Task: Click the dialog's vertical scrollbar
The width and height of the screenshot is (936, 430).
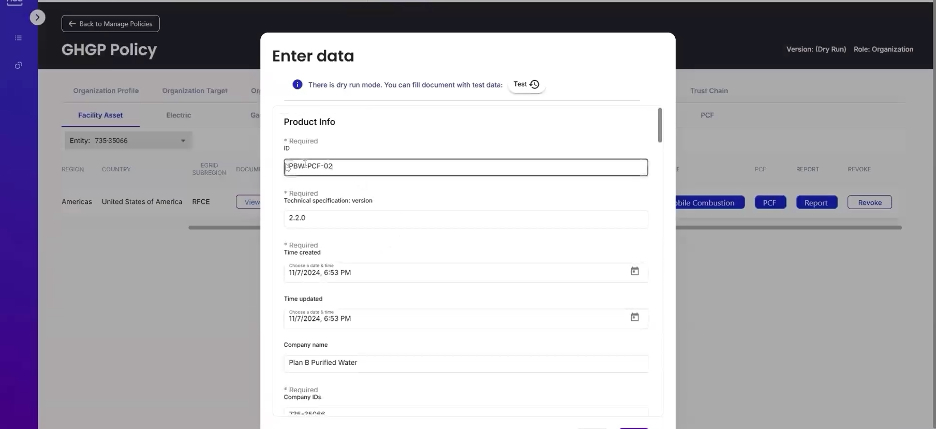Action: pos(659,125)
